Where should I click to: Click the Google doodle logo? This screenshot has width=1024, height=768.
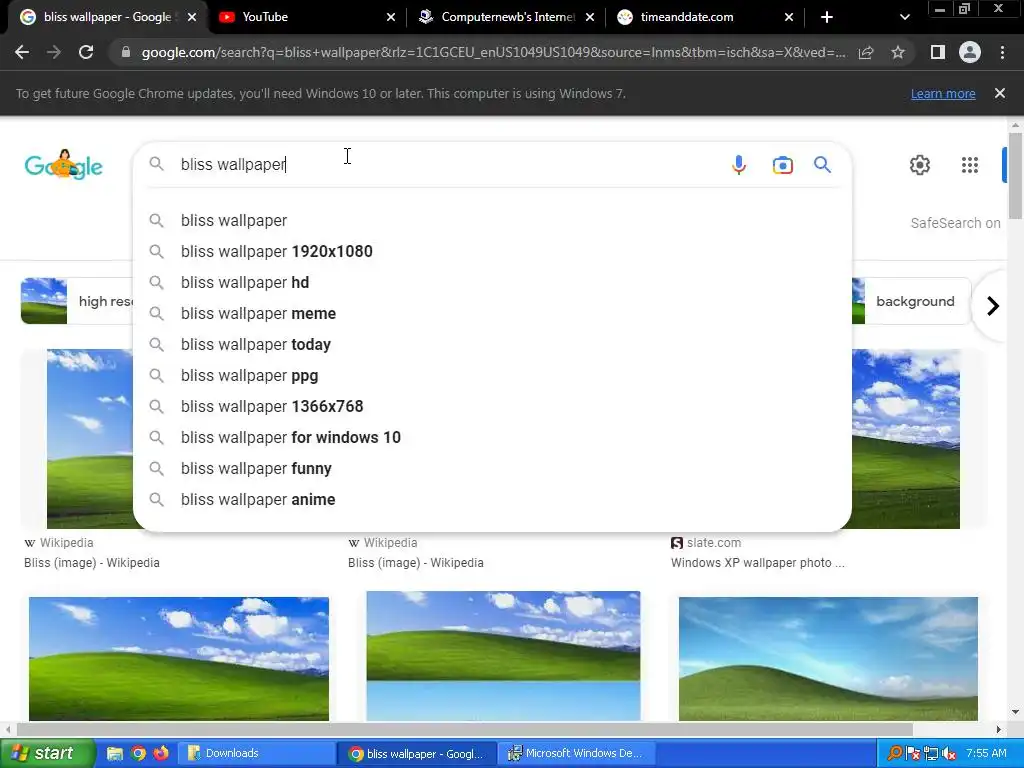pos(63,165)
